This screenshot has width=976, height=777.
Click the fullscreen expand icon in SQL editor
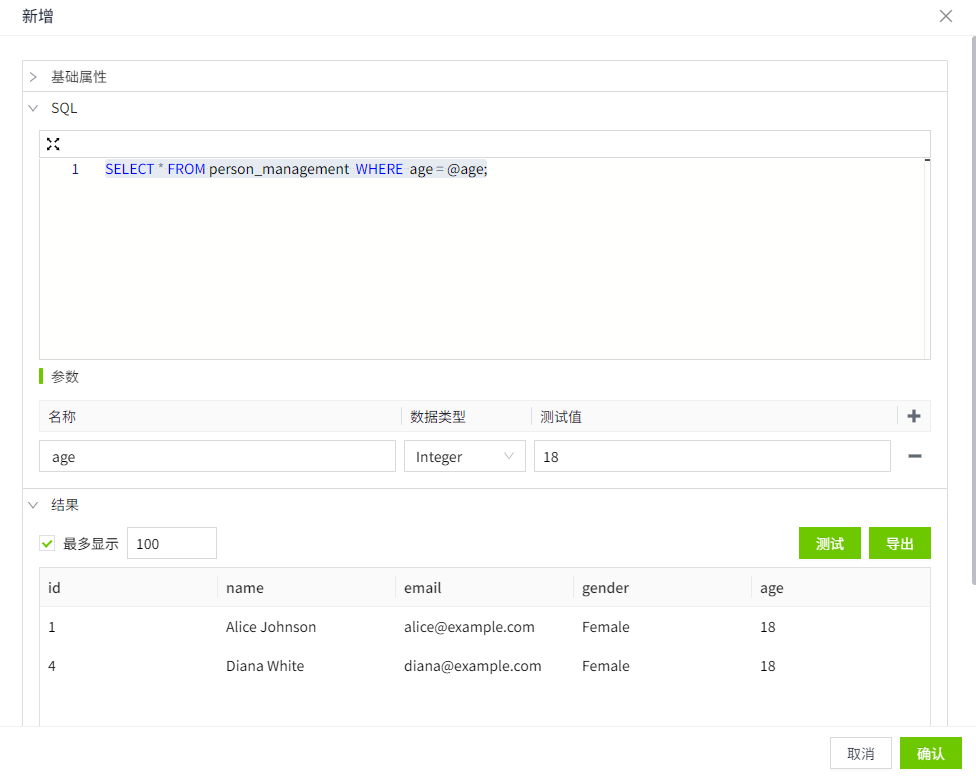tap(53, 144)
